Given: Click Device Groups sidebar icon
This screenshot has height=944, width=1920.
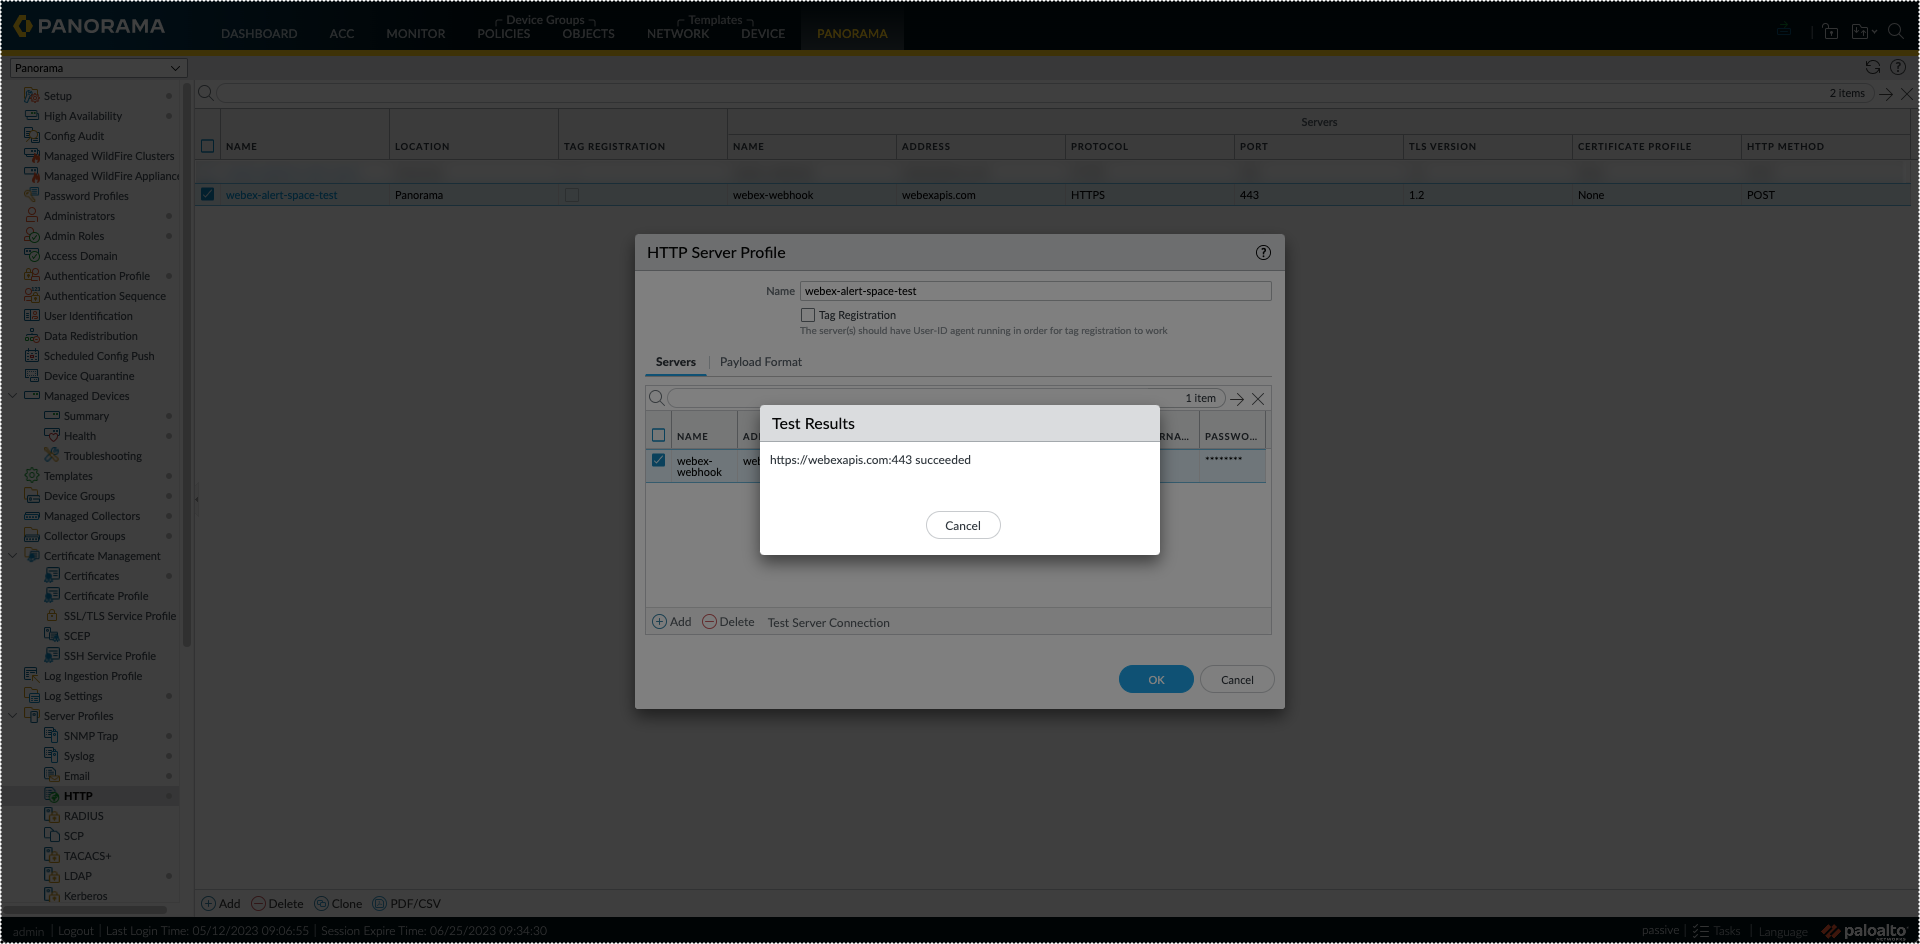Looking at the screenshot, I should click(32, 496).
